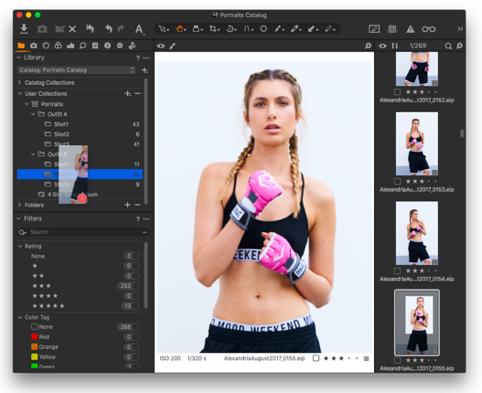Toggle the color tag box in the viewer footer
The width and height of the screenshot is (482, 393).
coord(316,358)
